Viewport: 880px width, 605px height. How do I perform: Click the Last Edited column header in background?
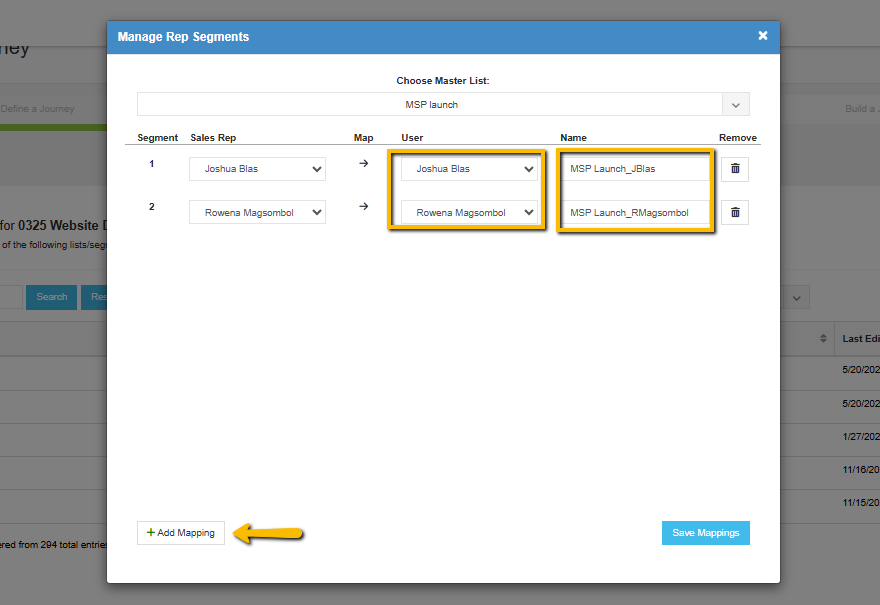click(x=860, y=338)
